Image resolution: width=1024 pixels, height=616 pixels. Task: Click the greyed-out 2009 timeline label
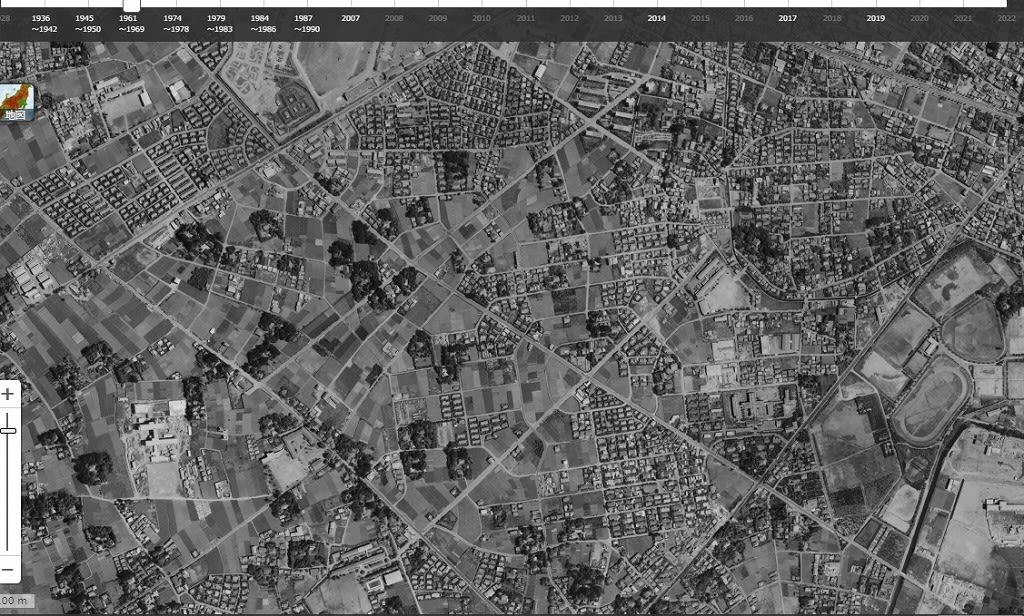coord(438,18)
